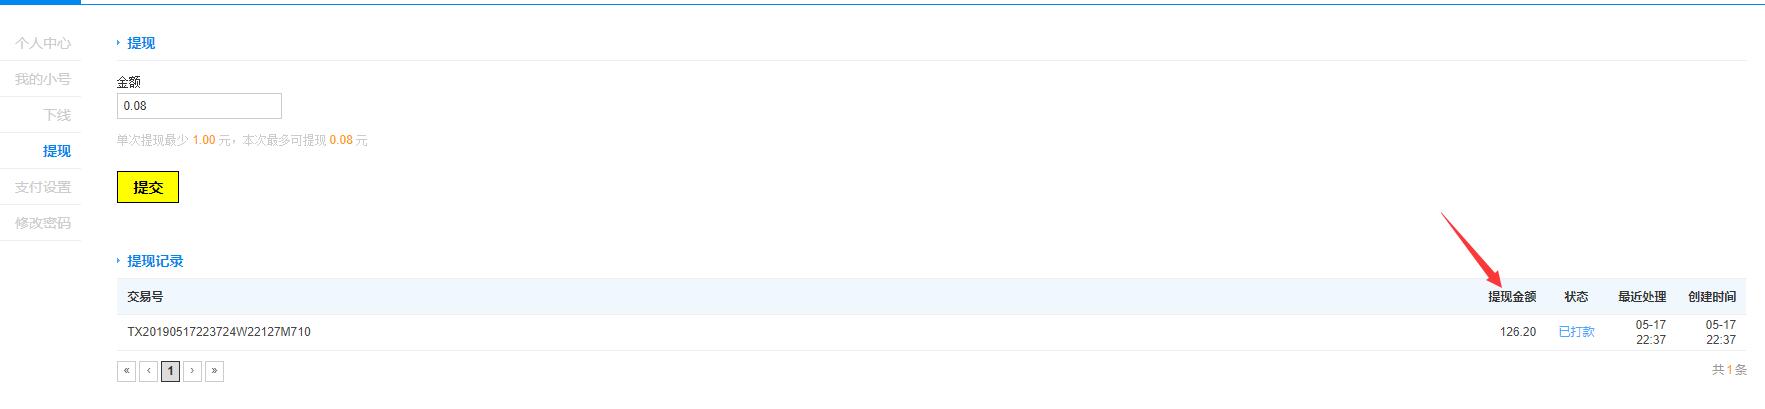Submit withdrawal with yellow 提交 button
Image resolution: width=1765 pixels, height=409 pixels.
click(148, 187)
